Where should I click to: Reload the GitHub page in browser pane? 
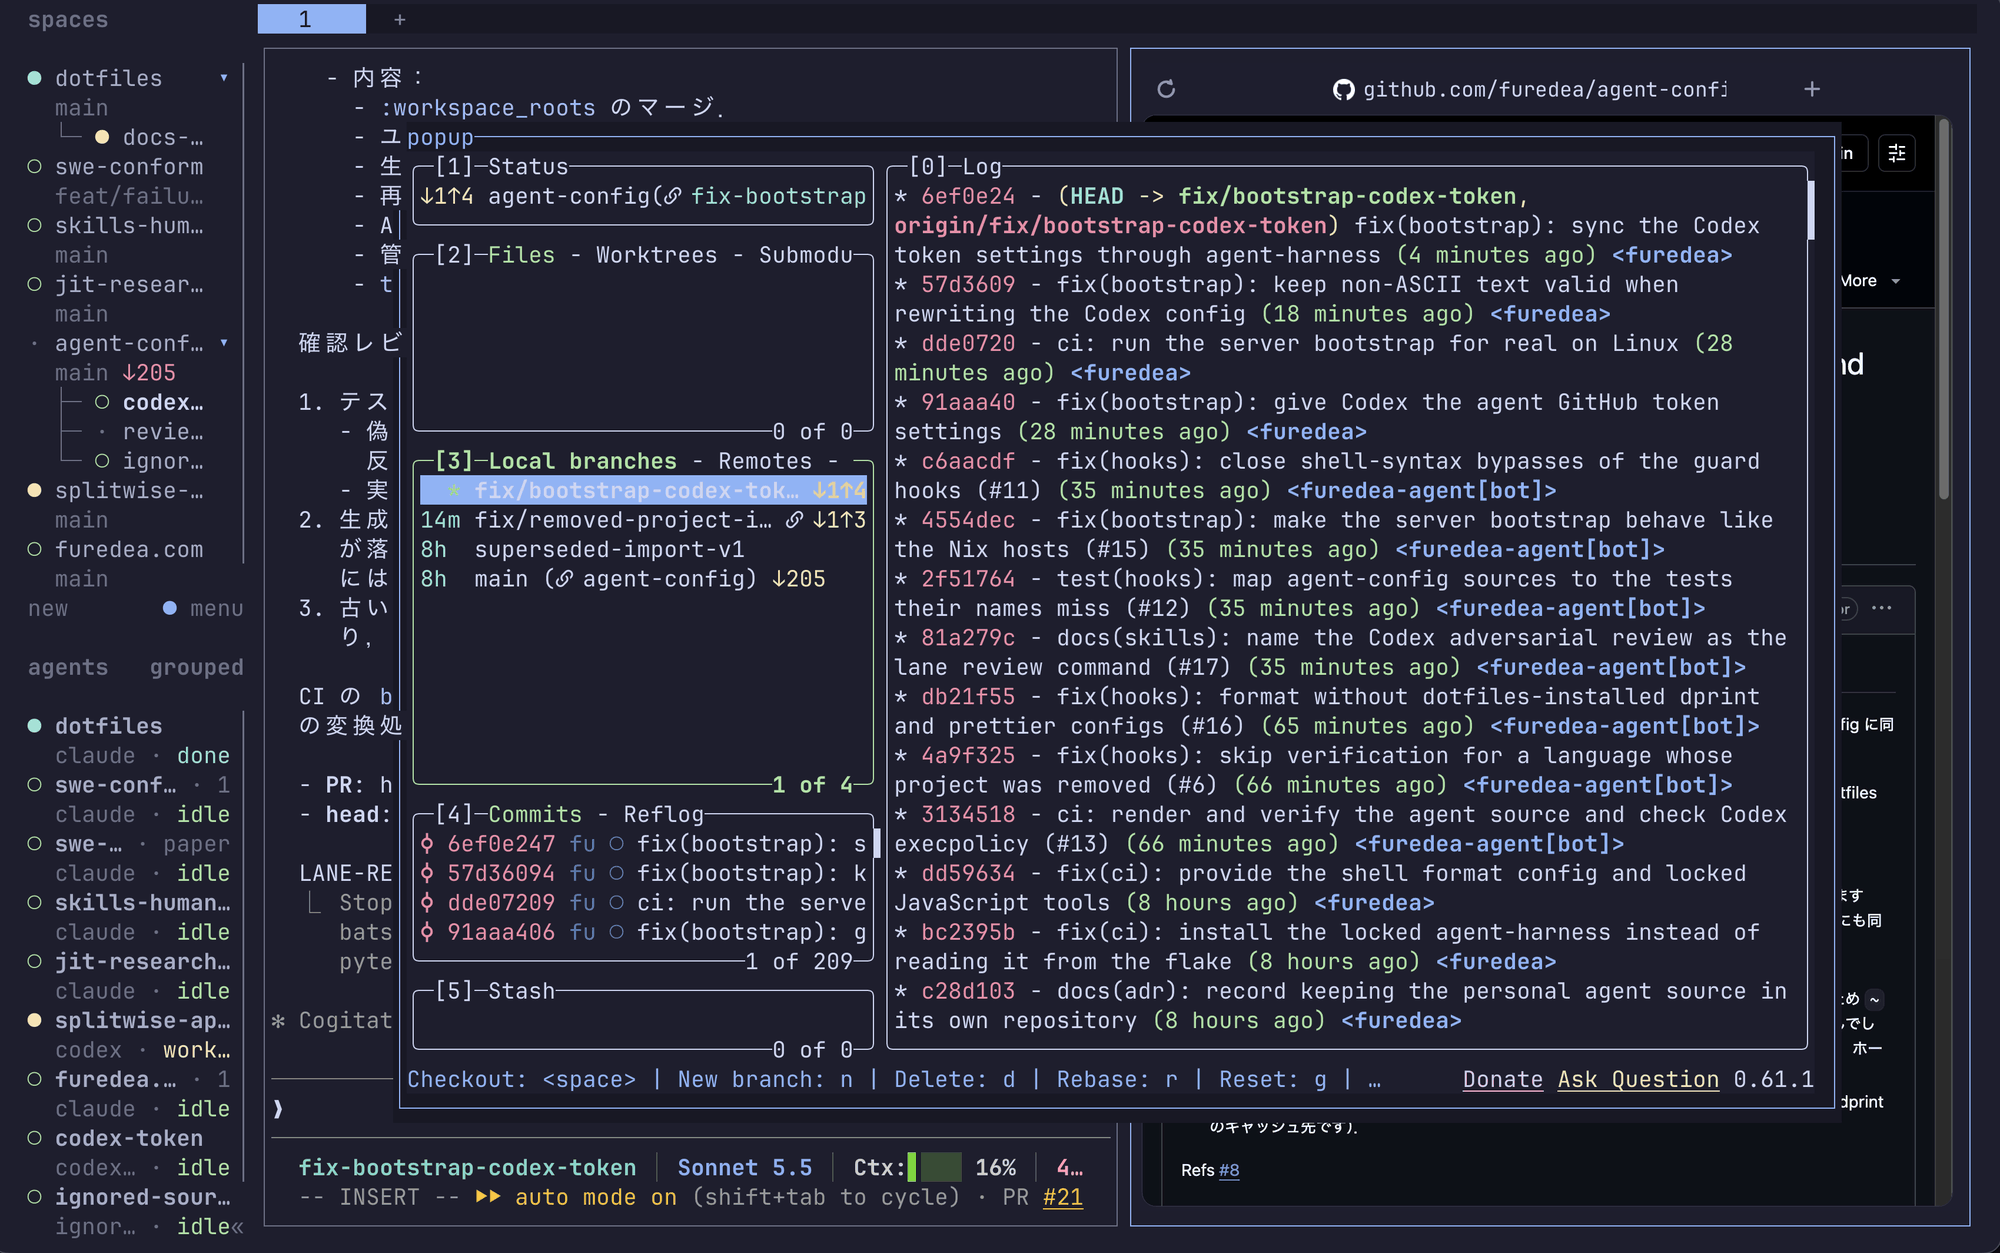tap(1166, 89)
